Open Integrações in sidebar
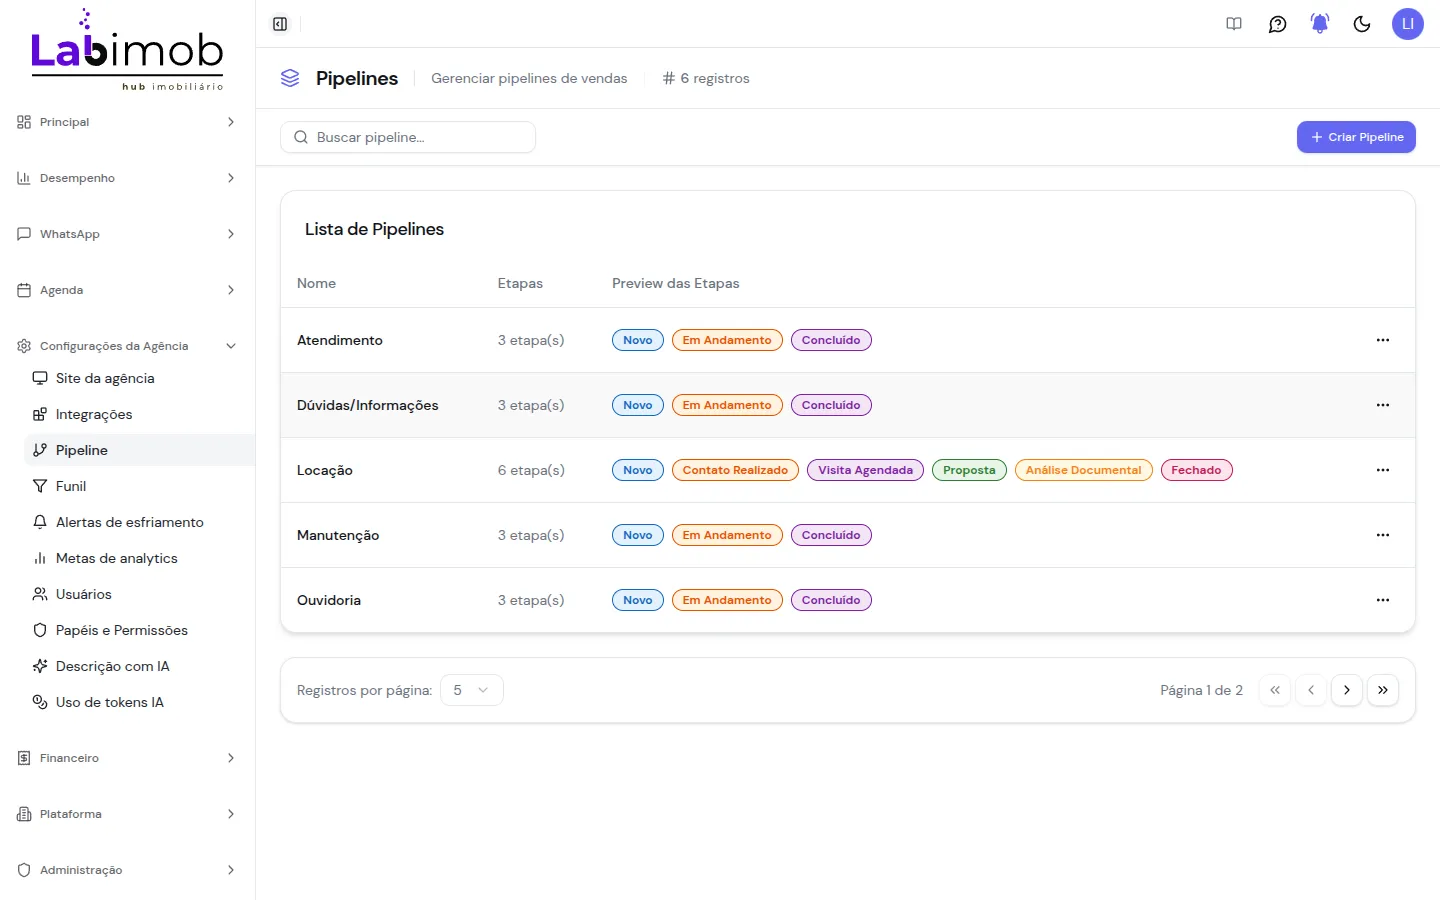Viewport: 1440px width, 900px height. pos(139,414)
